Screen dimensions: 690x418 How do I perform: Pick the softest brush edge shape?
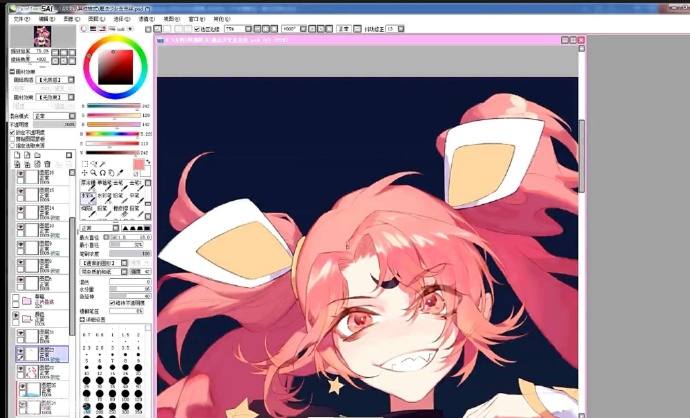pos(125,228)
